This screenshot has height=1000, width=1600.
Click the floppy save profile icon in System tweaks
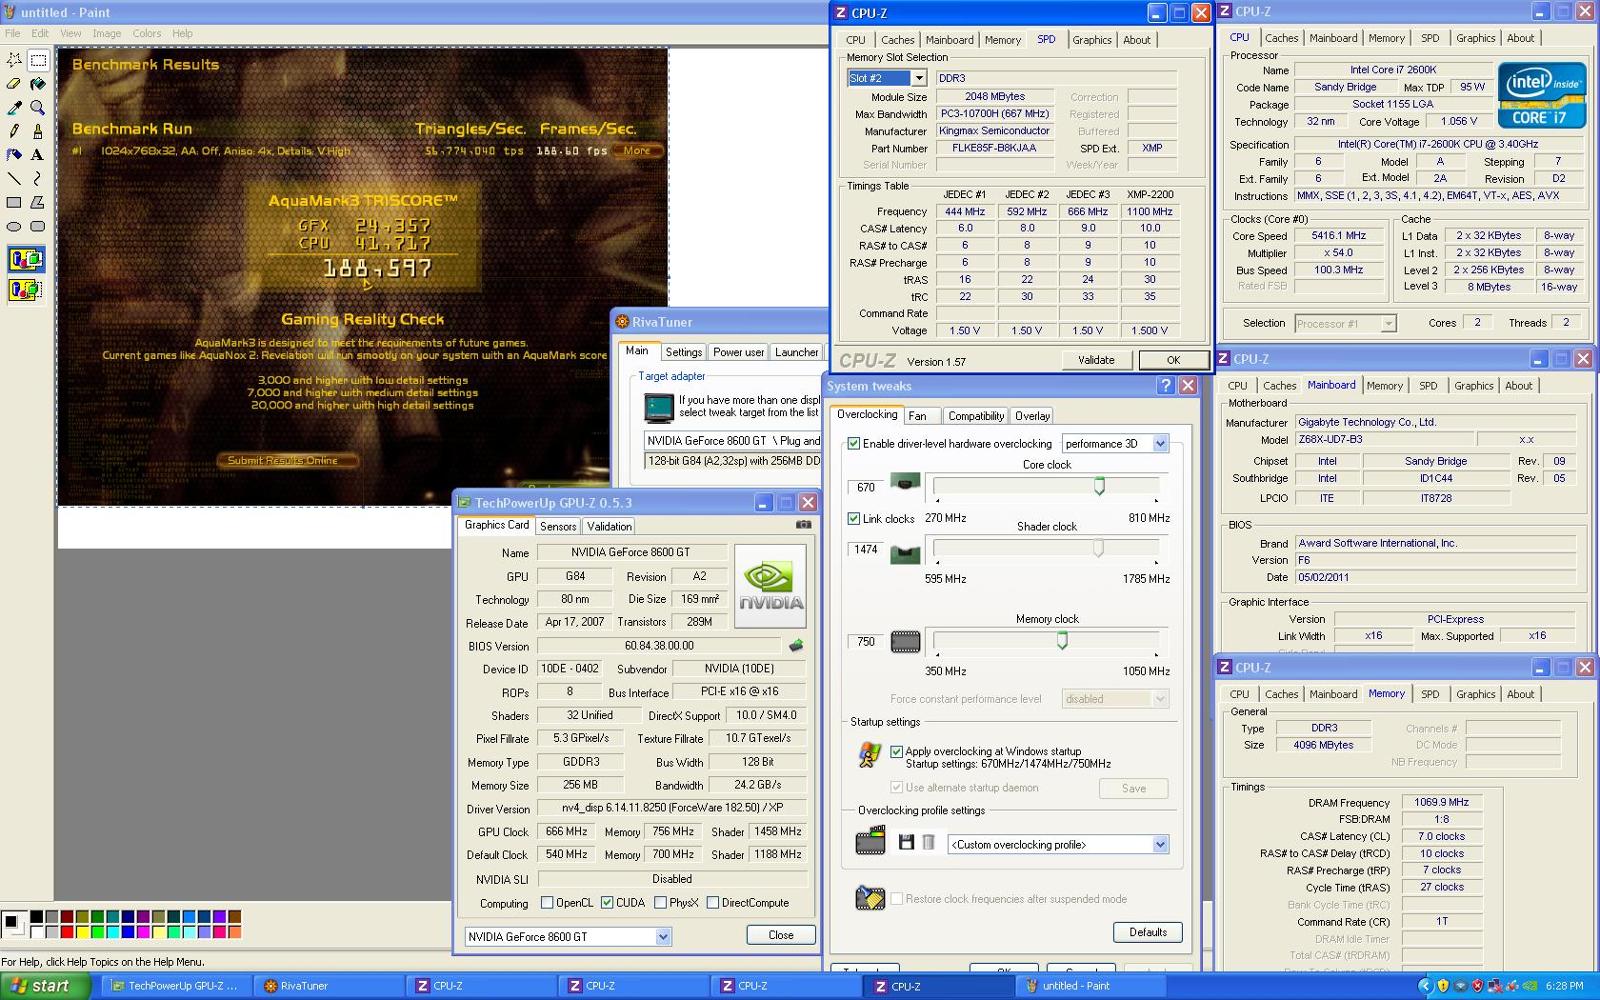click(906, 843)
